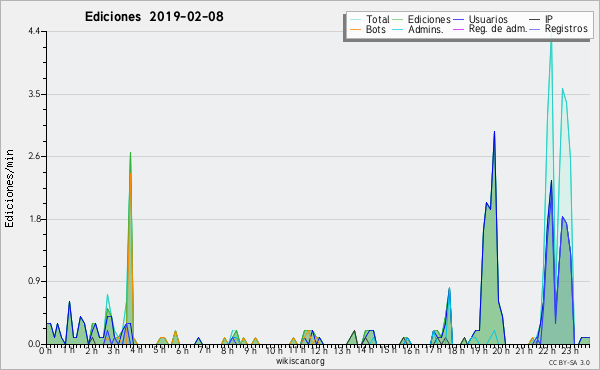This screenshot has width=600, height=370.
Task: Click the '13 h' x-axis label
Action: 341,350
